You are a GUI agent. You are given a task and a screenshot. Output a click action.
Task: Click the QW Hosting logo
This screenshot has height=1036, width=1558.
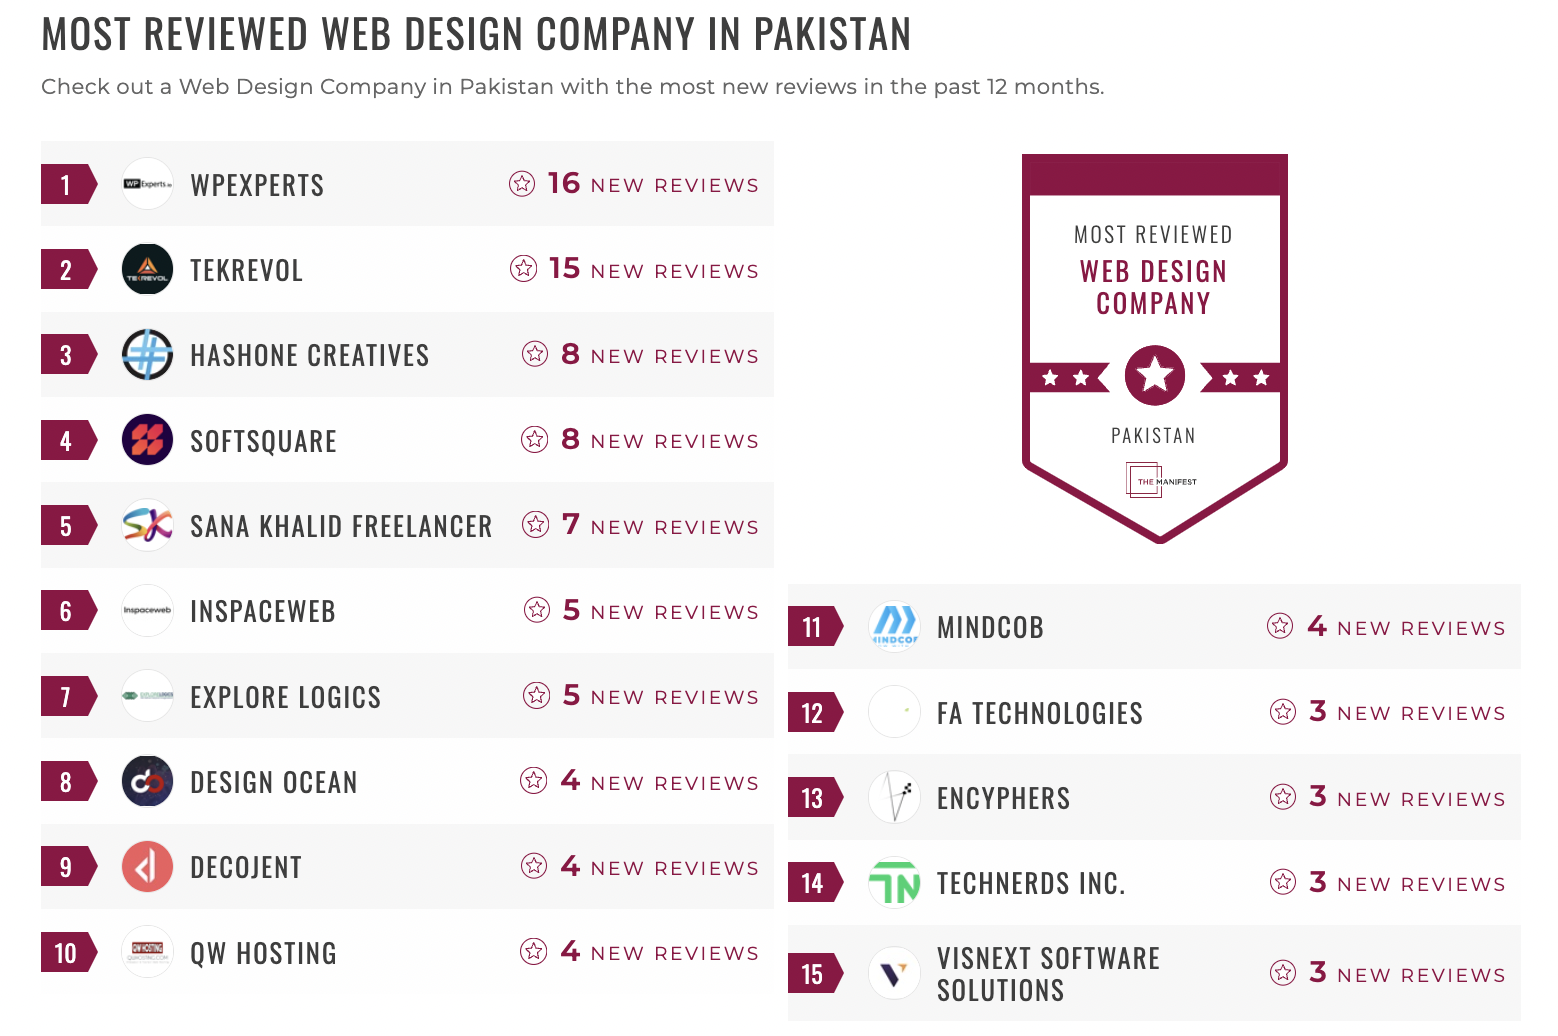pos(147,952)
